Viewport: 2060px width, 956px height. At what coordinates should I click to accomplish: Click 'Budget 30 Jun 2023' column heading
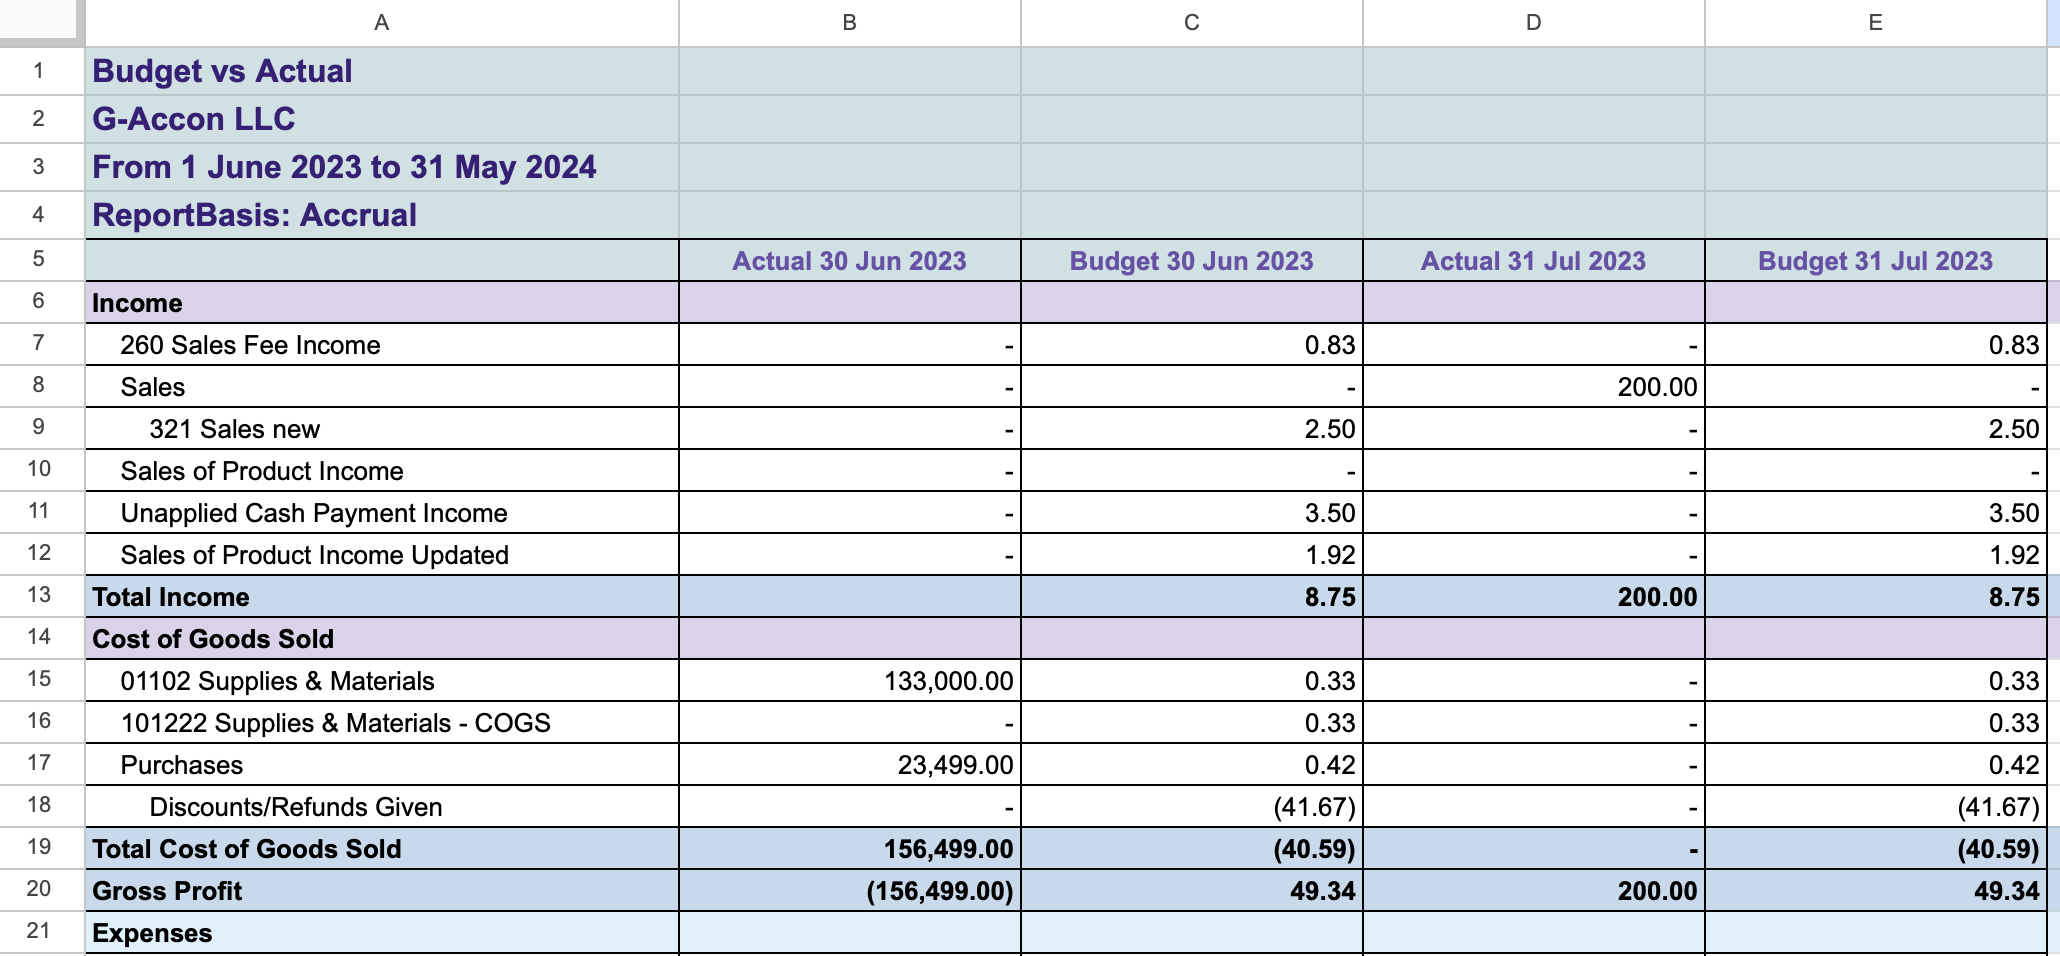1192,261
